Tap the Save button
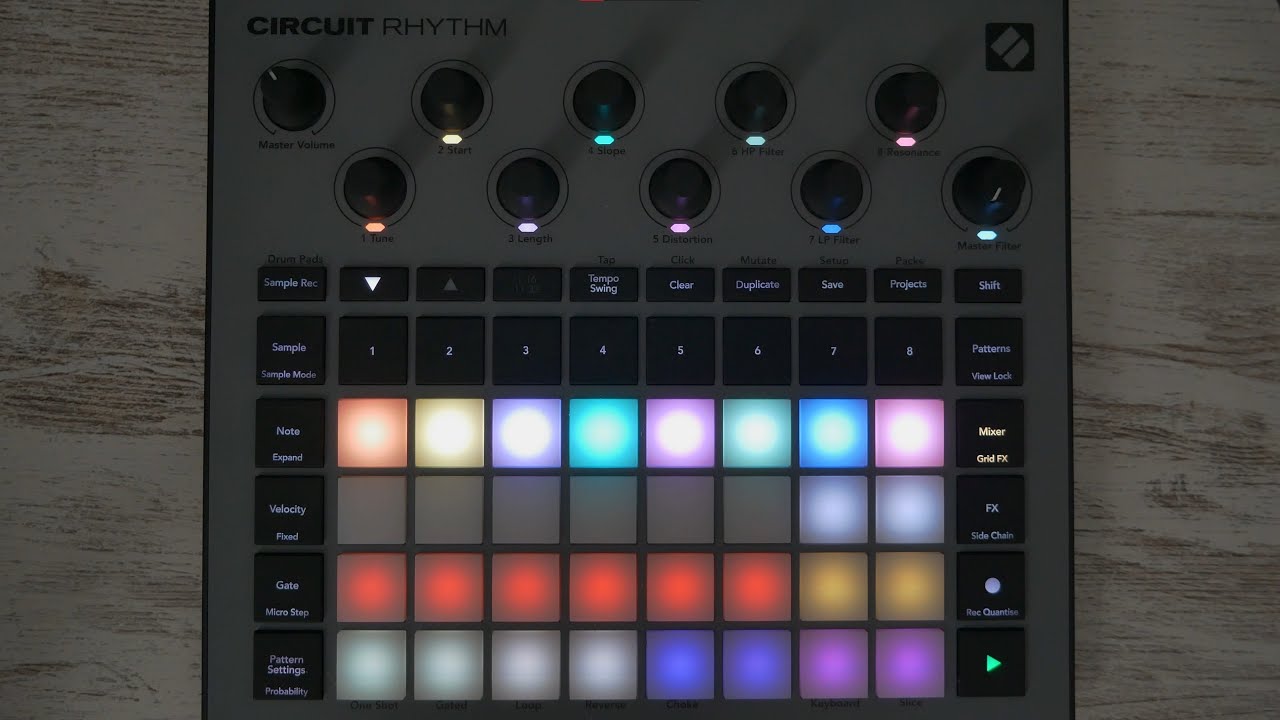The image size is (1280, 720). [833, 284]
